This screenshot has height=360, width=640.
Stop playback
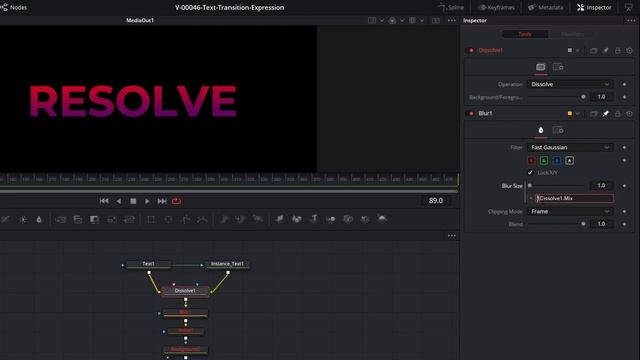point(133,201)
